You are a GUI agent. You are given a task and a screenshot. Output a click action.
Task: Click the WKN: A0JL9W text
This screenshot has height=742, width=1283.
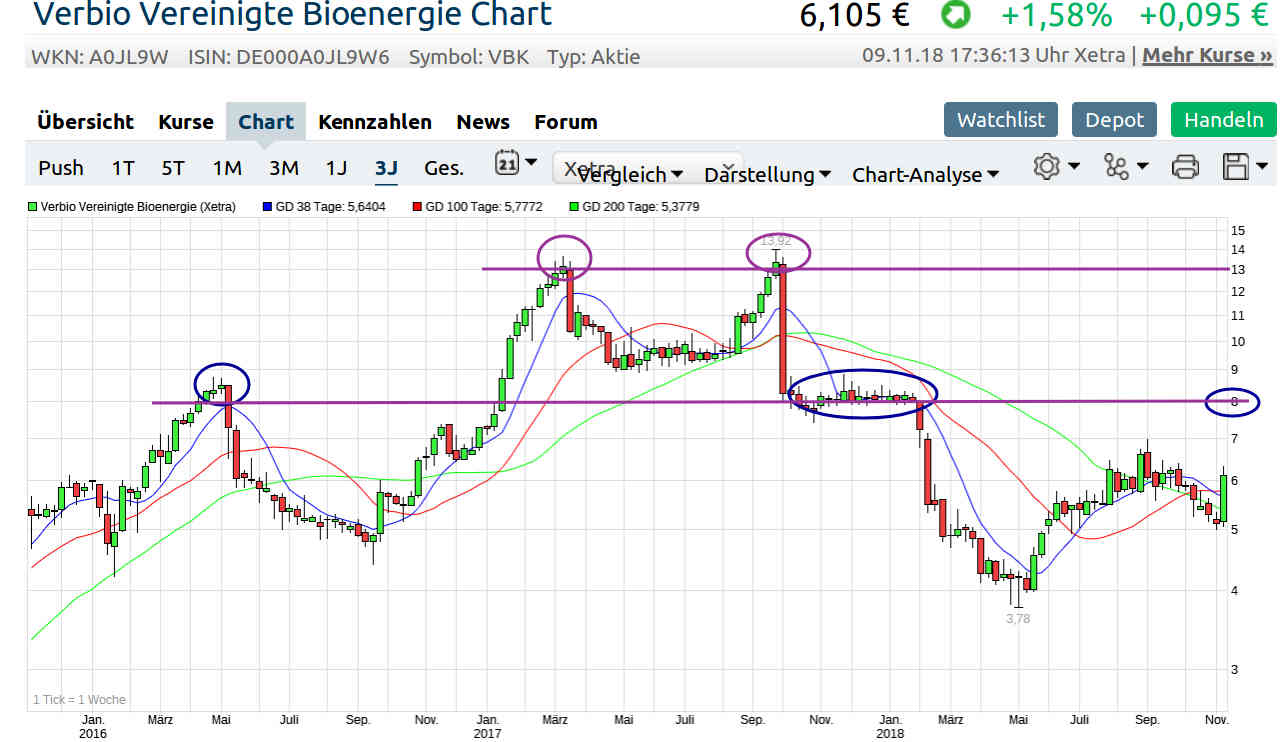(x=101, y=57)
